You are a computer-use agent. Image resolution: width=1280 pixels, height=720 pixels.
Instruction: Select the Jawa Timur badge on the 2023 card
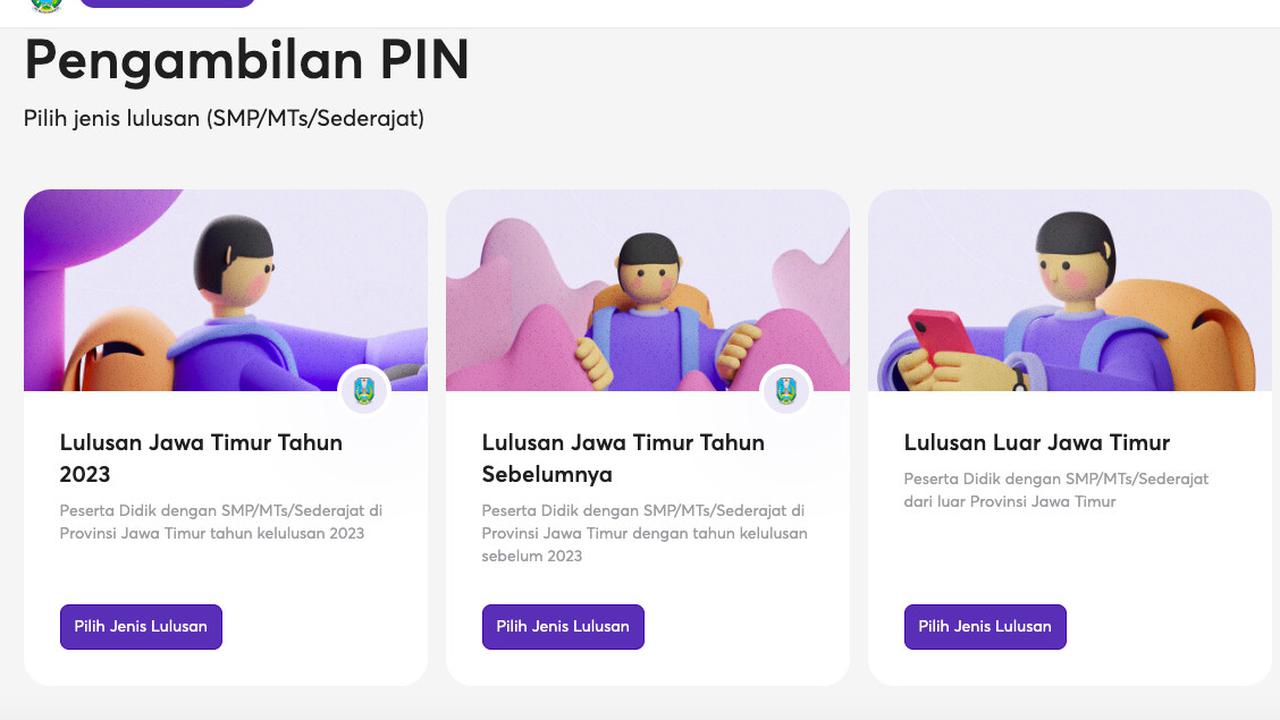point(365,392)
